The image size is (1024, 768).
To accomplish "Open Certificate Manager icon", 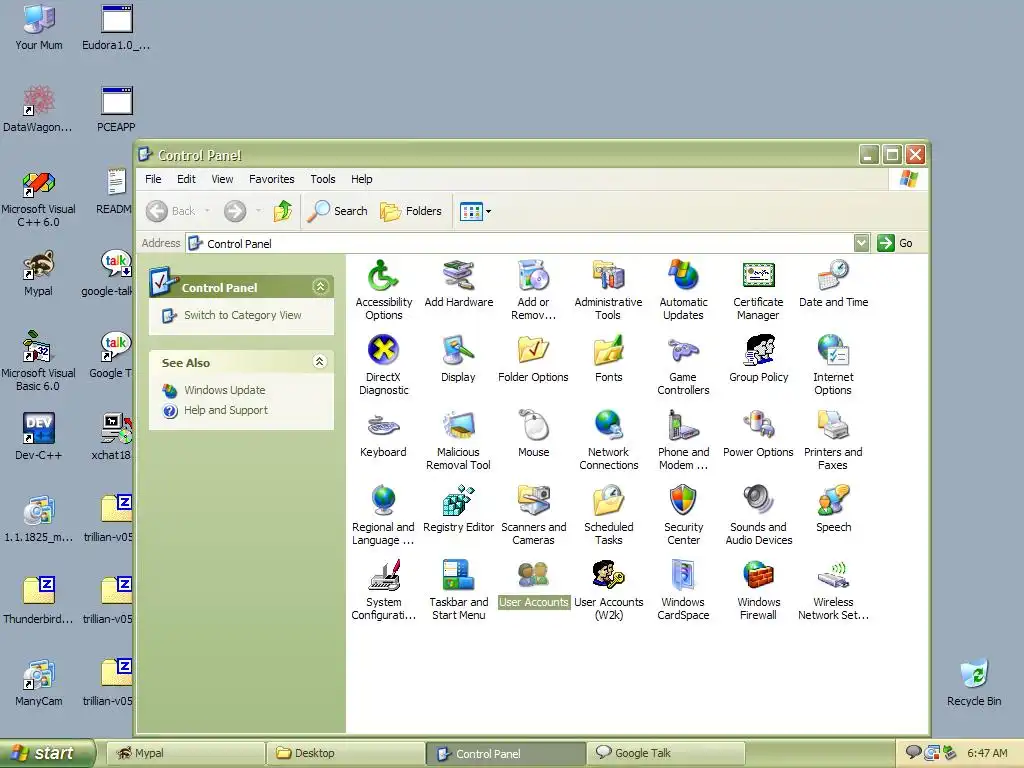I will point(758,290).
